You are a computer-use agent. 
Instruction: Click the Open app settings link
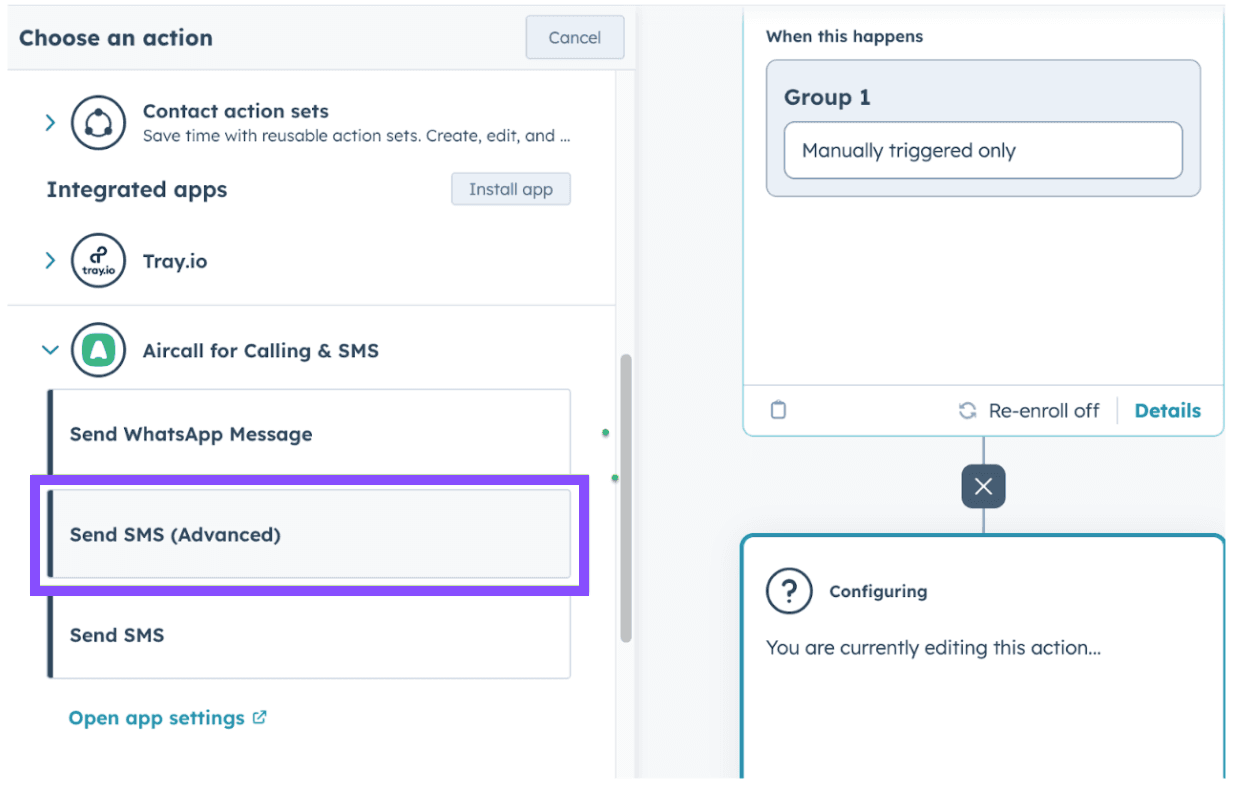(158, 717)
